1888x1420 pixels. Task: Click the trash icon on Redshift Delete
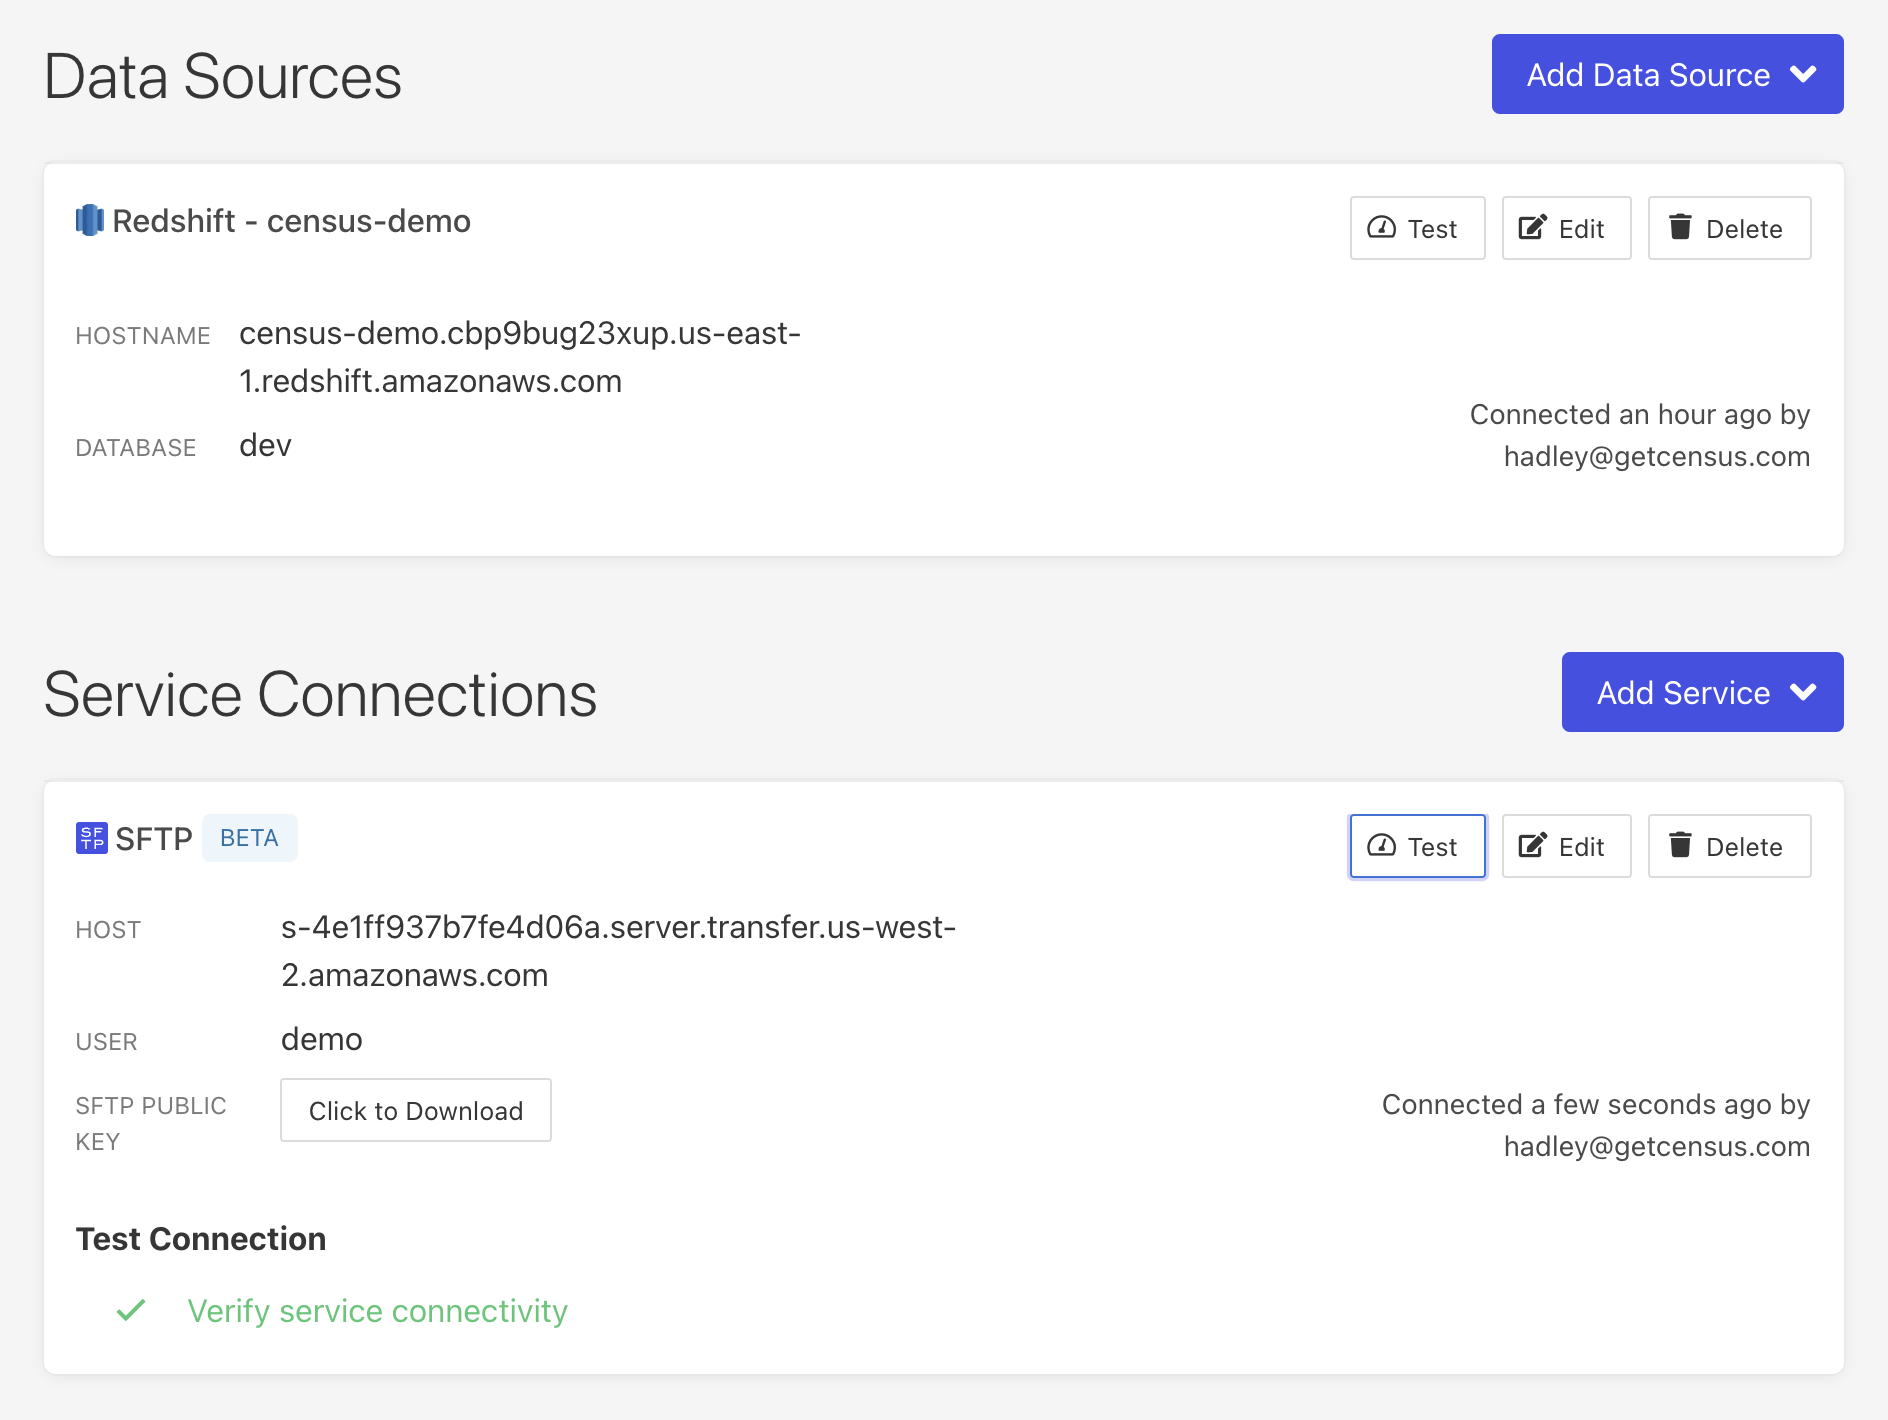click(1680, 227)
